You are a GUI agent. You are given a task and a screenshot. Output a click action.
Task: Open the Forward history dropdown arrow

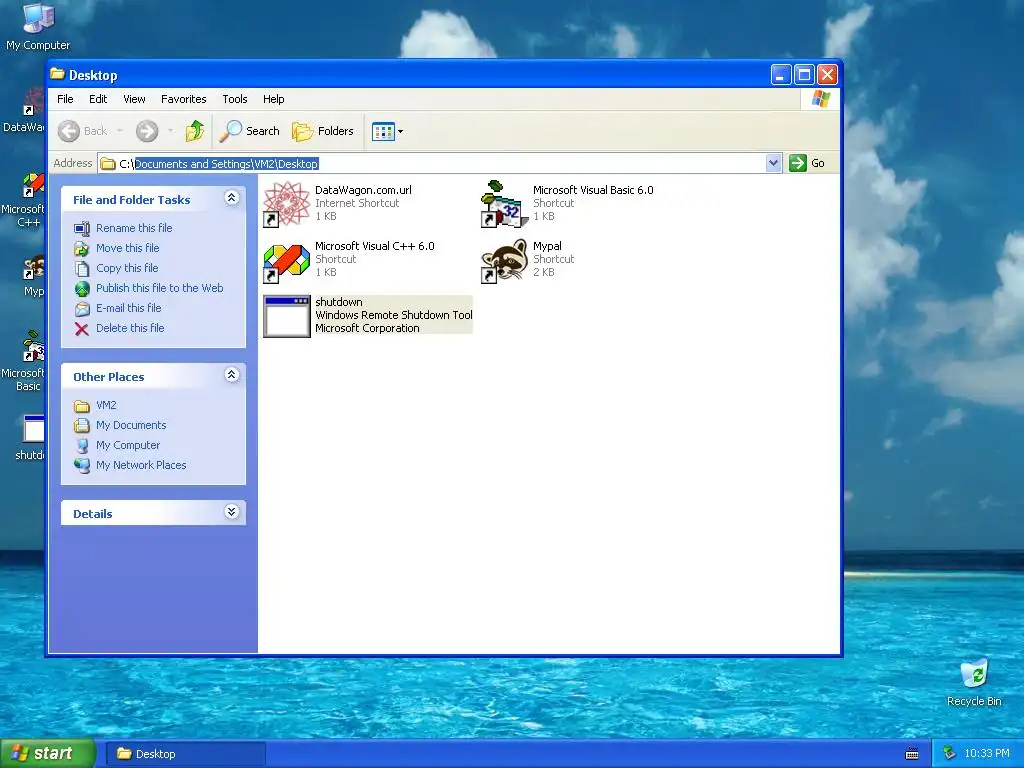pyautogui.click(x=170, y=131)
